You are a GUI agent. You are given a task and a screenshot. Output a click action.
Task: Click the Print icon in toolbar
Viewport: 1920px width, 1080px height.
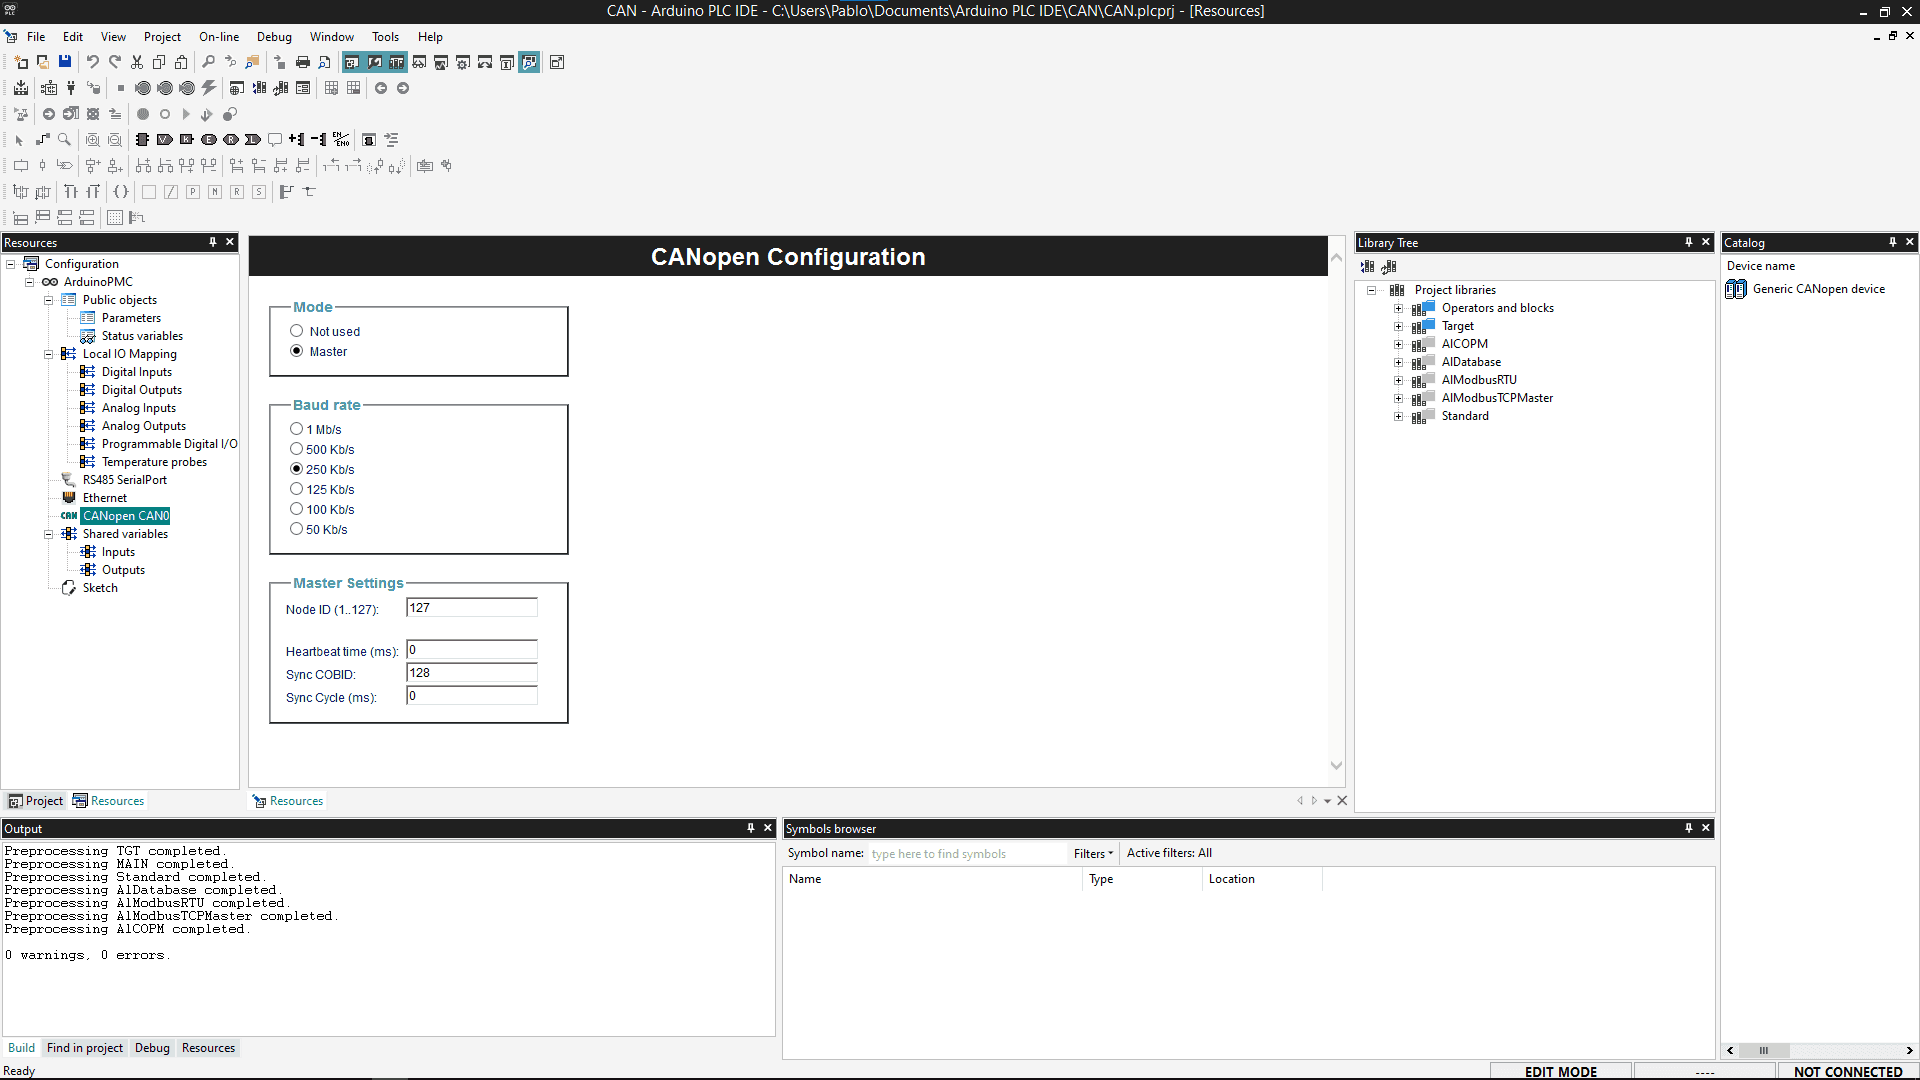pos(303,62)
